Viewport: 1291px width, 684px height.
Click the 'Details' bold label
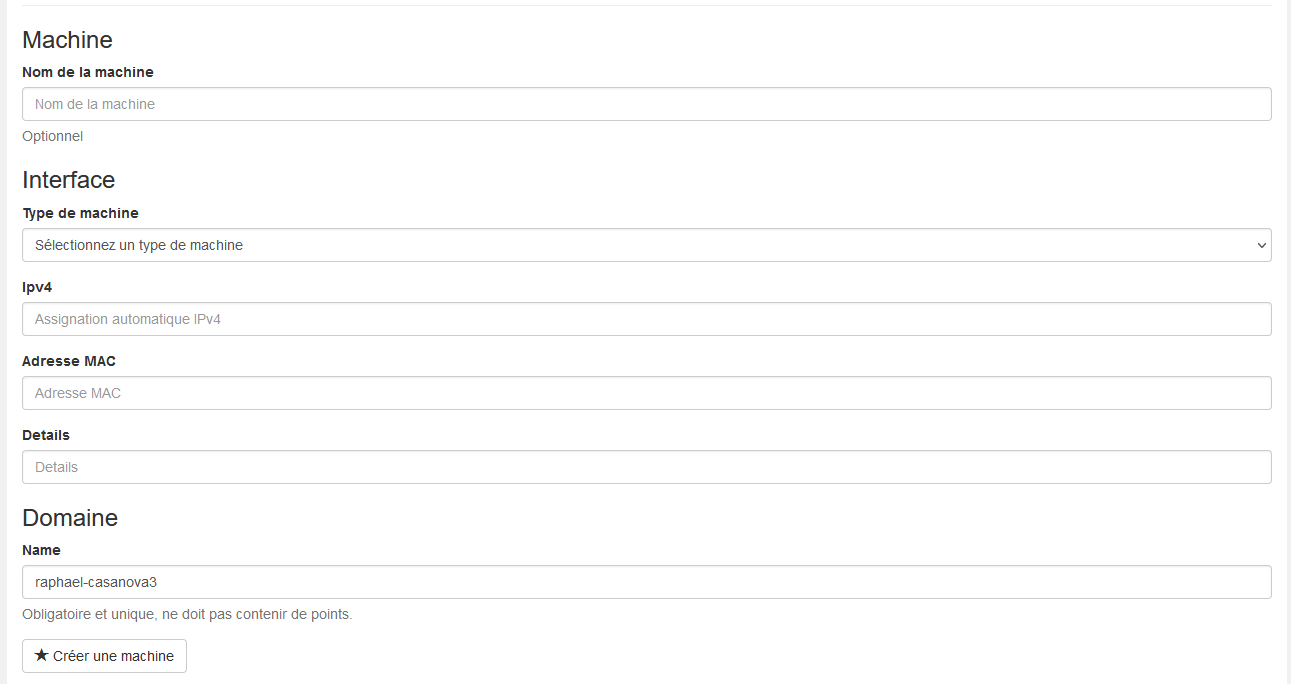(46, 435)
